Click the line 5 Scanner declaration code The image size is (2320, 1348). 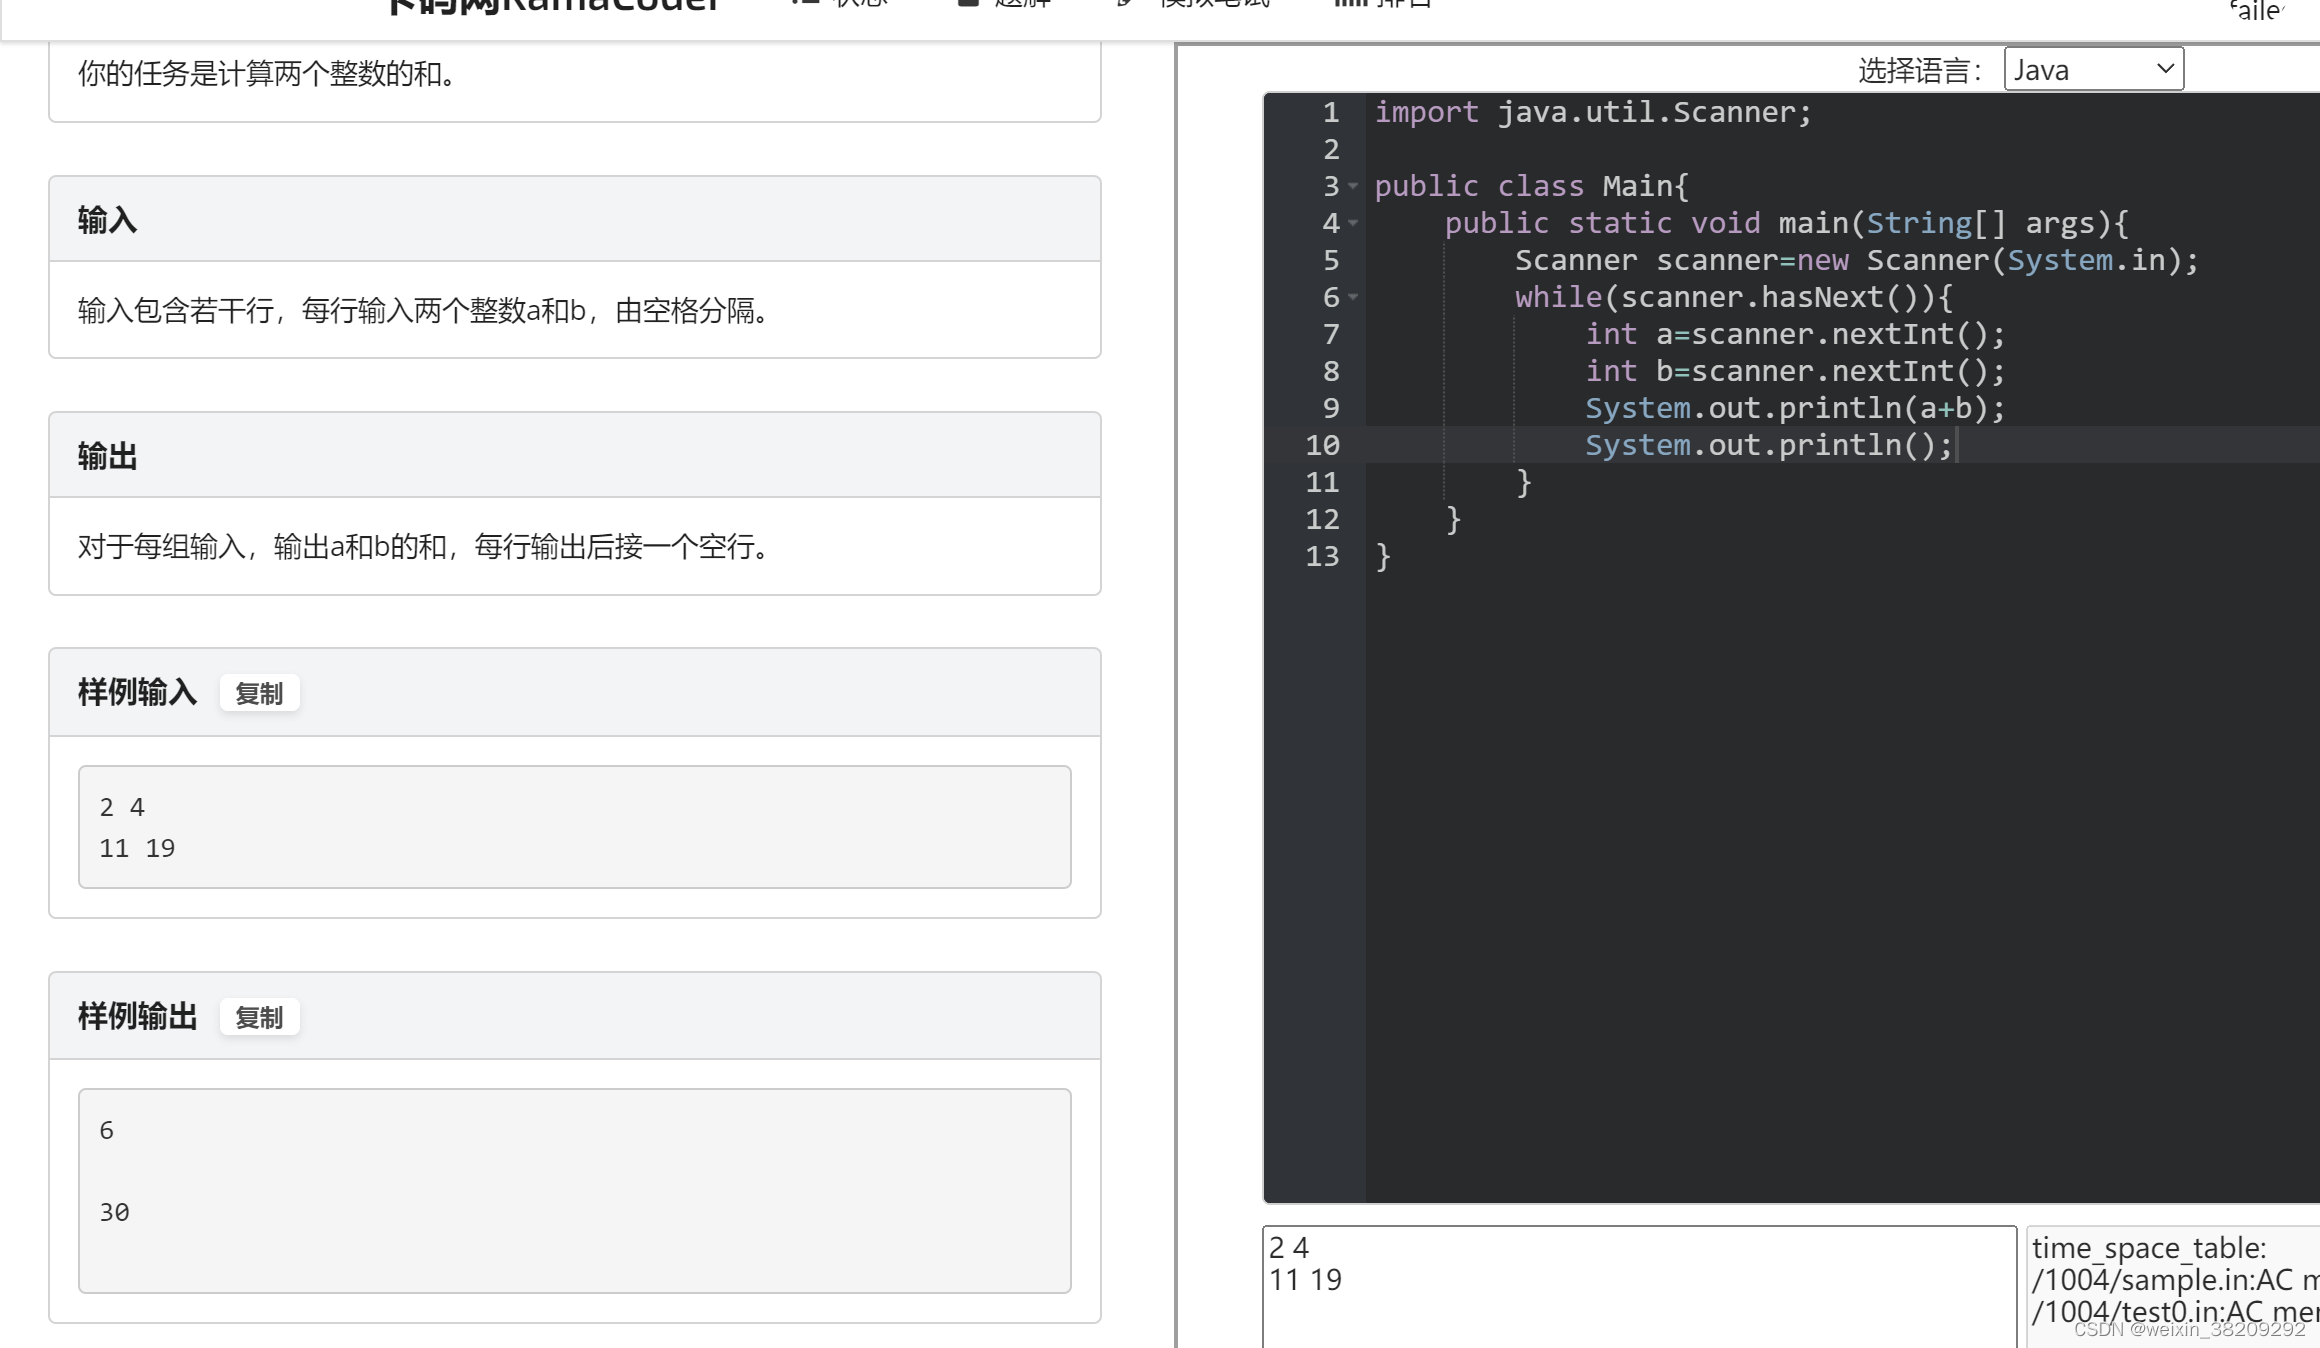[1857, 260]
